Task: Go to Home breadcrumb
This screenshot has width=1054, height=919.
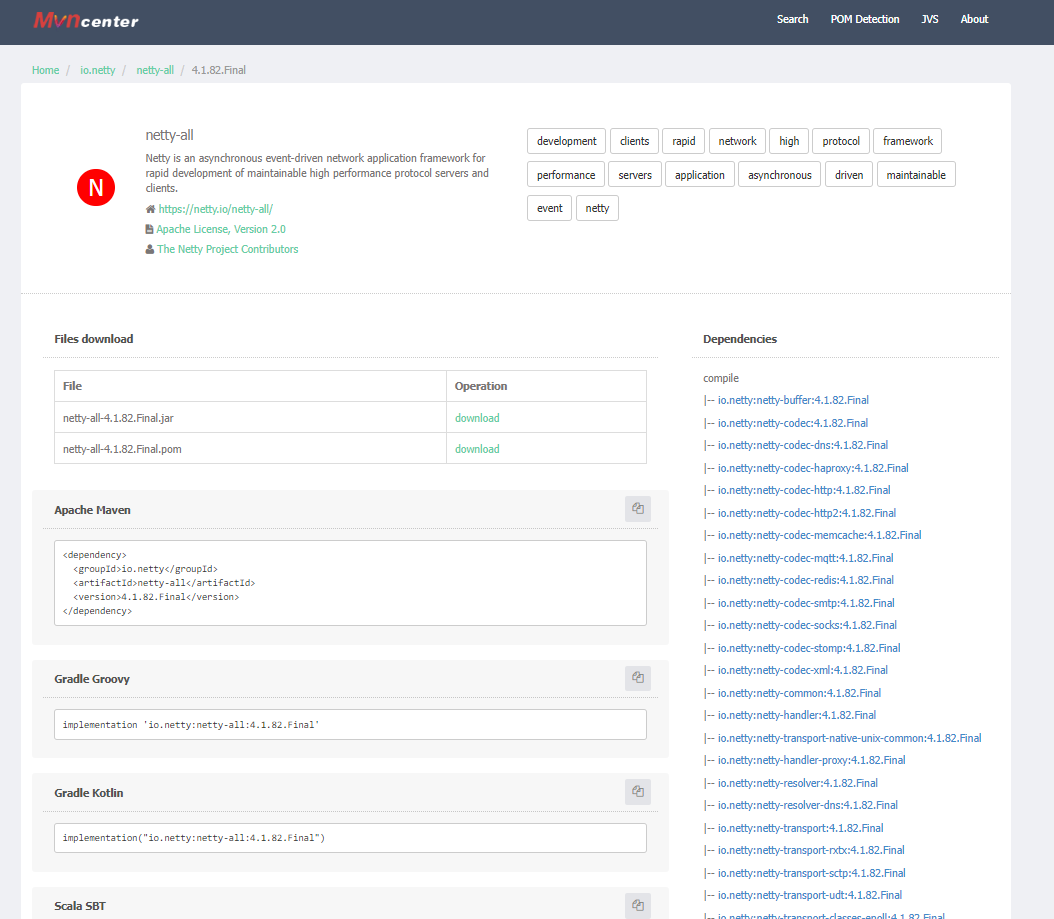Action: click(x=46, y=70)
